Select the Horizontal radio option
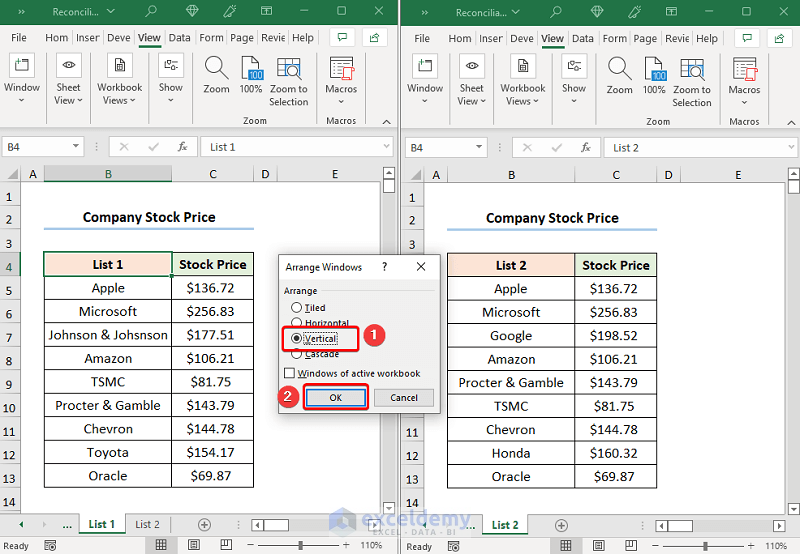 320,323
